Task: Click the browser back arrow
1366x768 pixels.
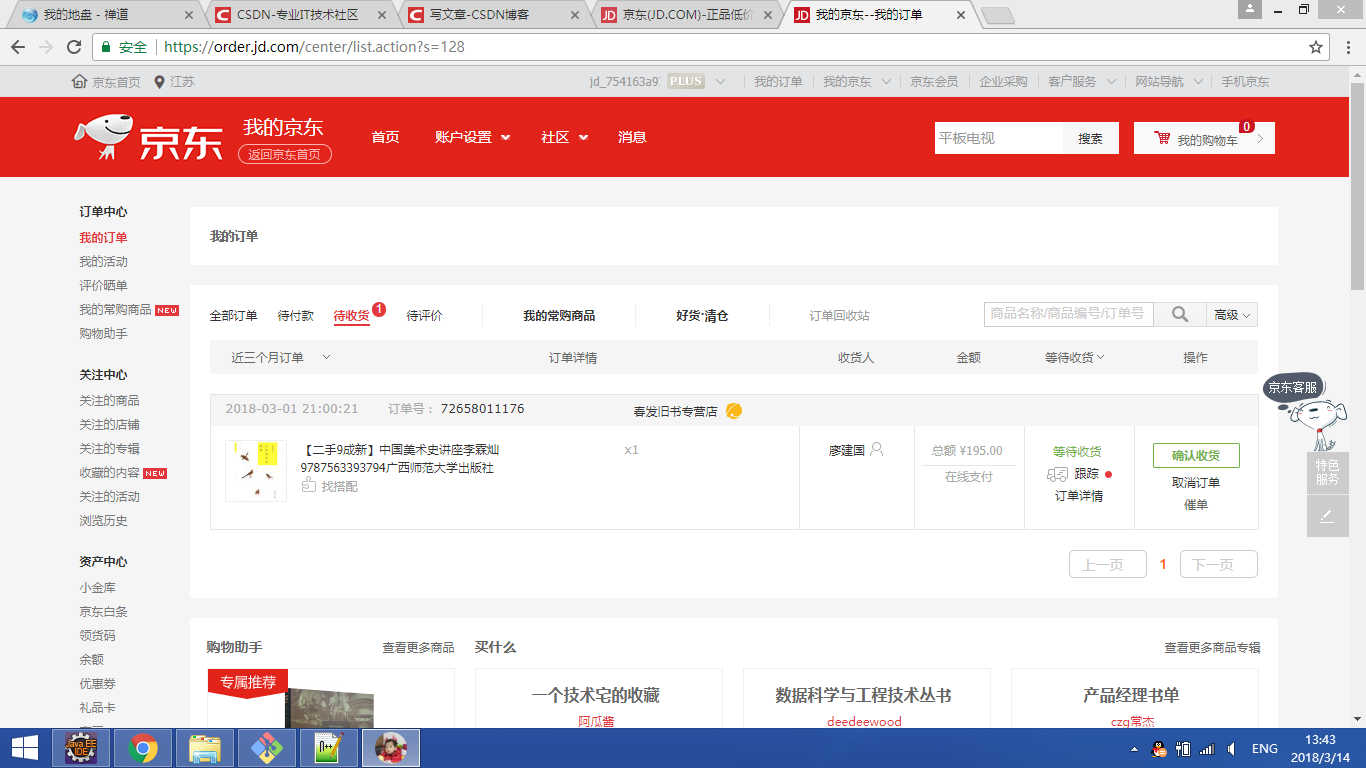Action: [x=18, y=47]
